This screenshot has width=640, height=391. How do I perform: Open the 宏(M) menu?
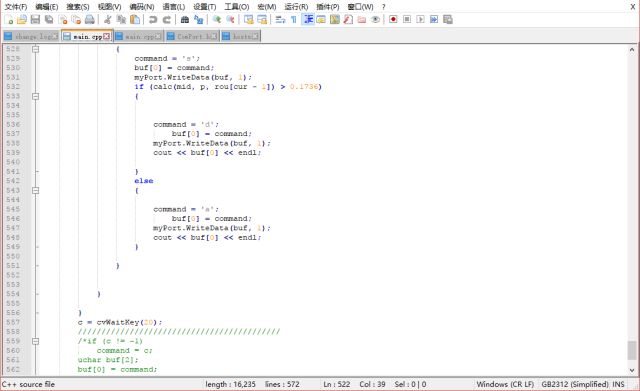click(x=267, y=7)
